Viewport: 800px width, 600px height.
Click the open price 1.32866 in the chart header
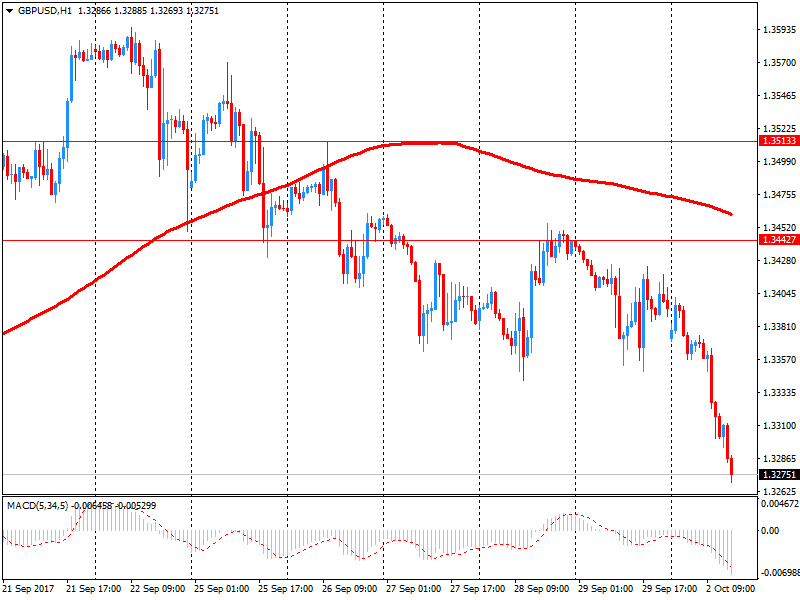point(95,11)
